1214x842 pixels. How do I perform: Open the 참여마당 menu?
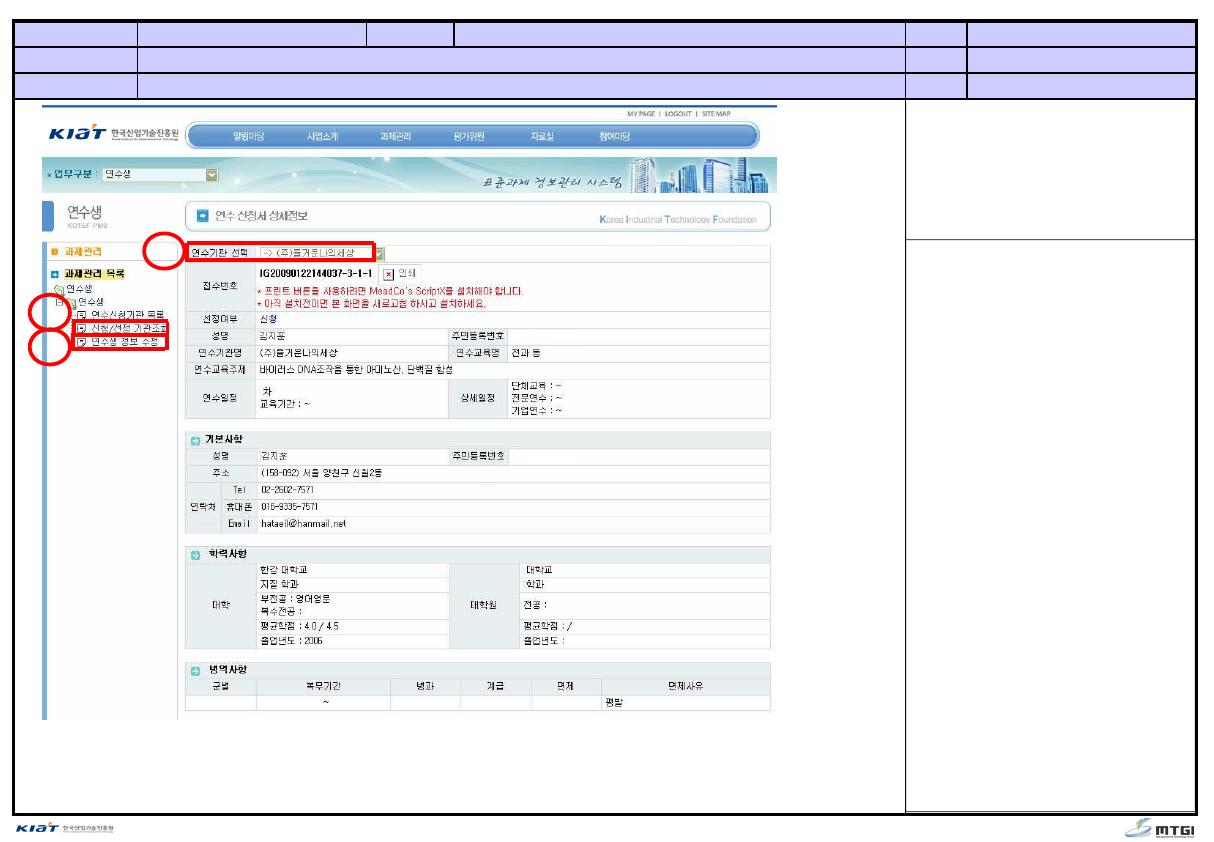coord(615,136)
